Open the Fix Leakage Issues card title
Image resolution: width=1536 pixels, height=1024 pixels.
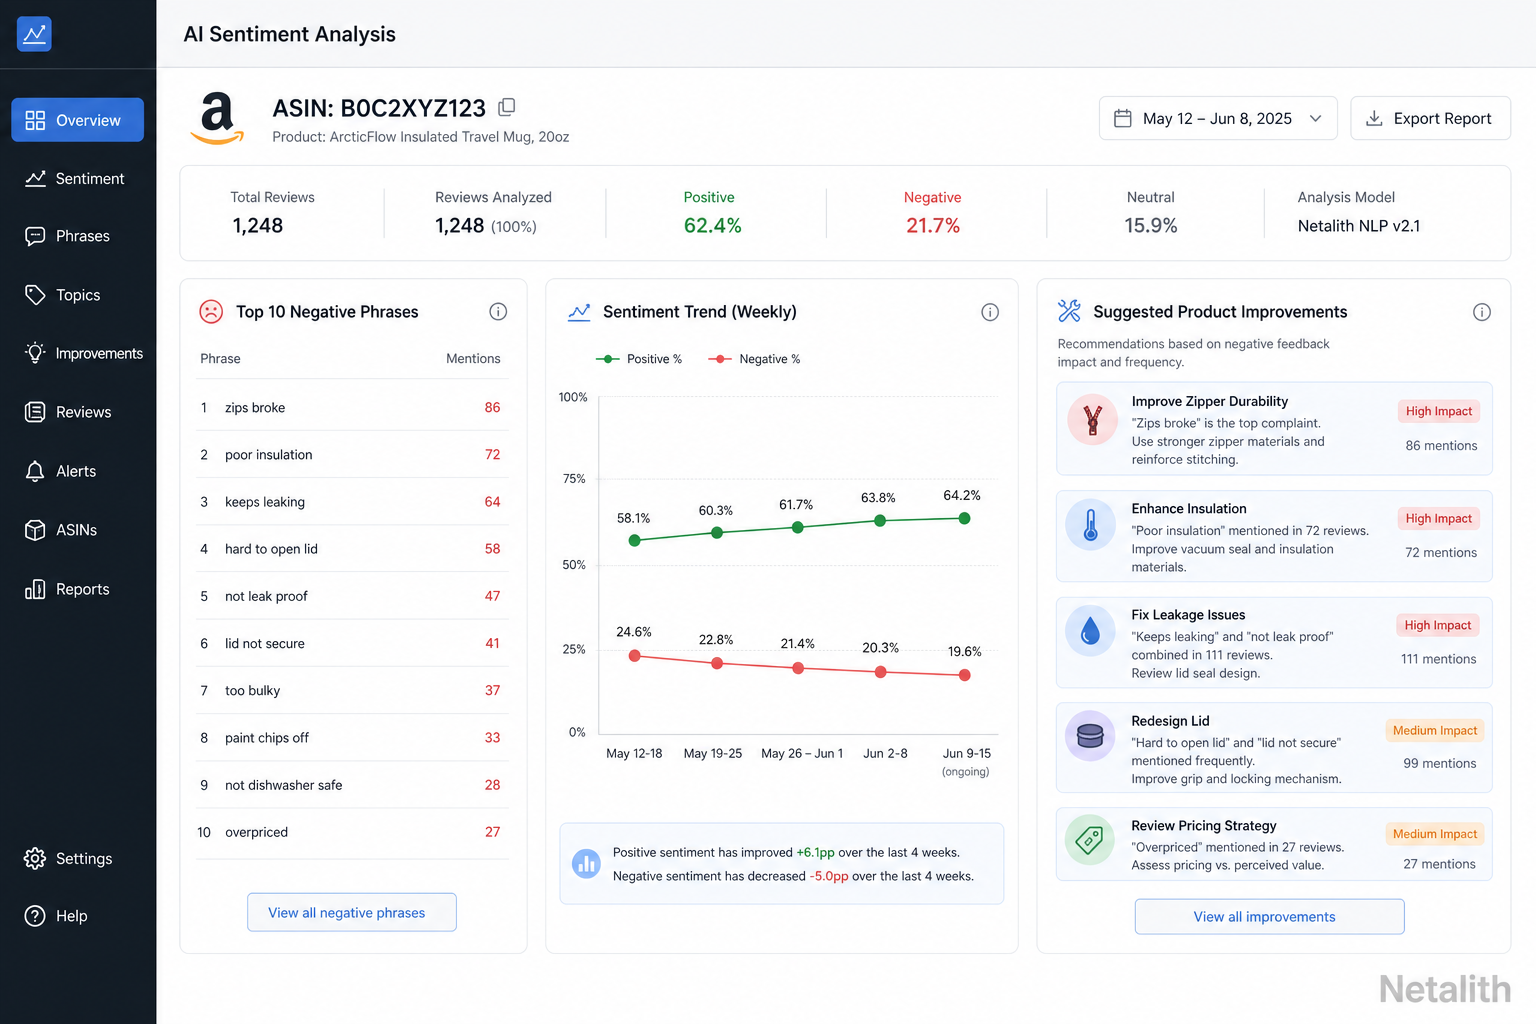click(1188, 614)
